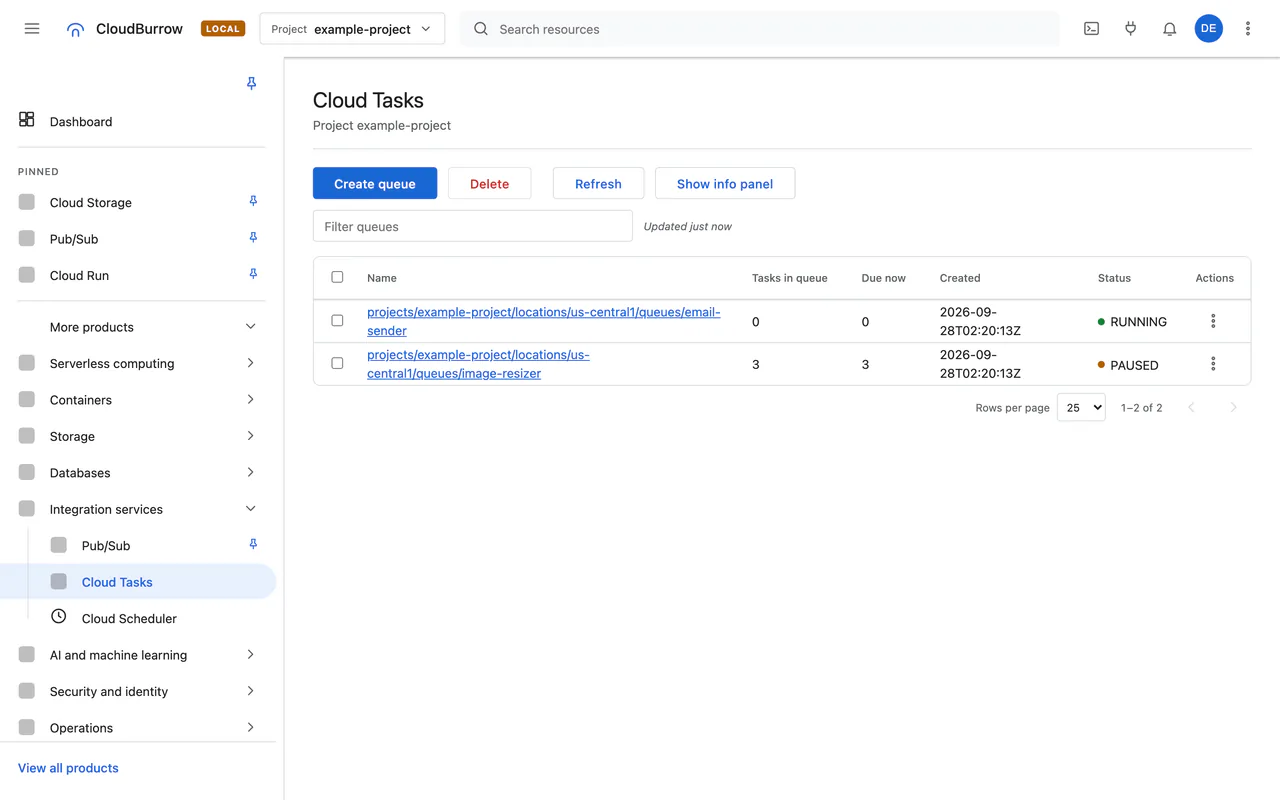Expand AI and machine learning category
This screenshot has height=800, width=1280.
point(250,655)
